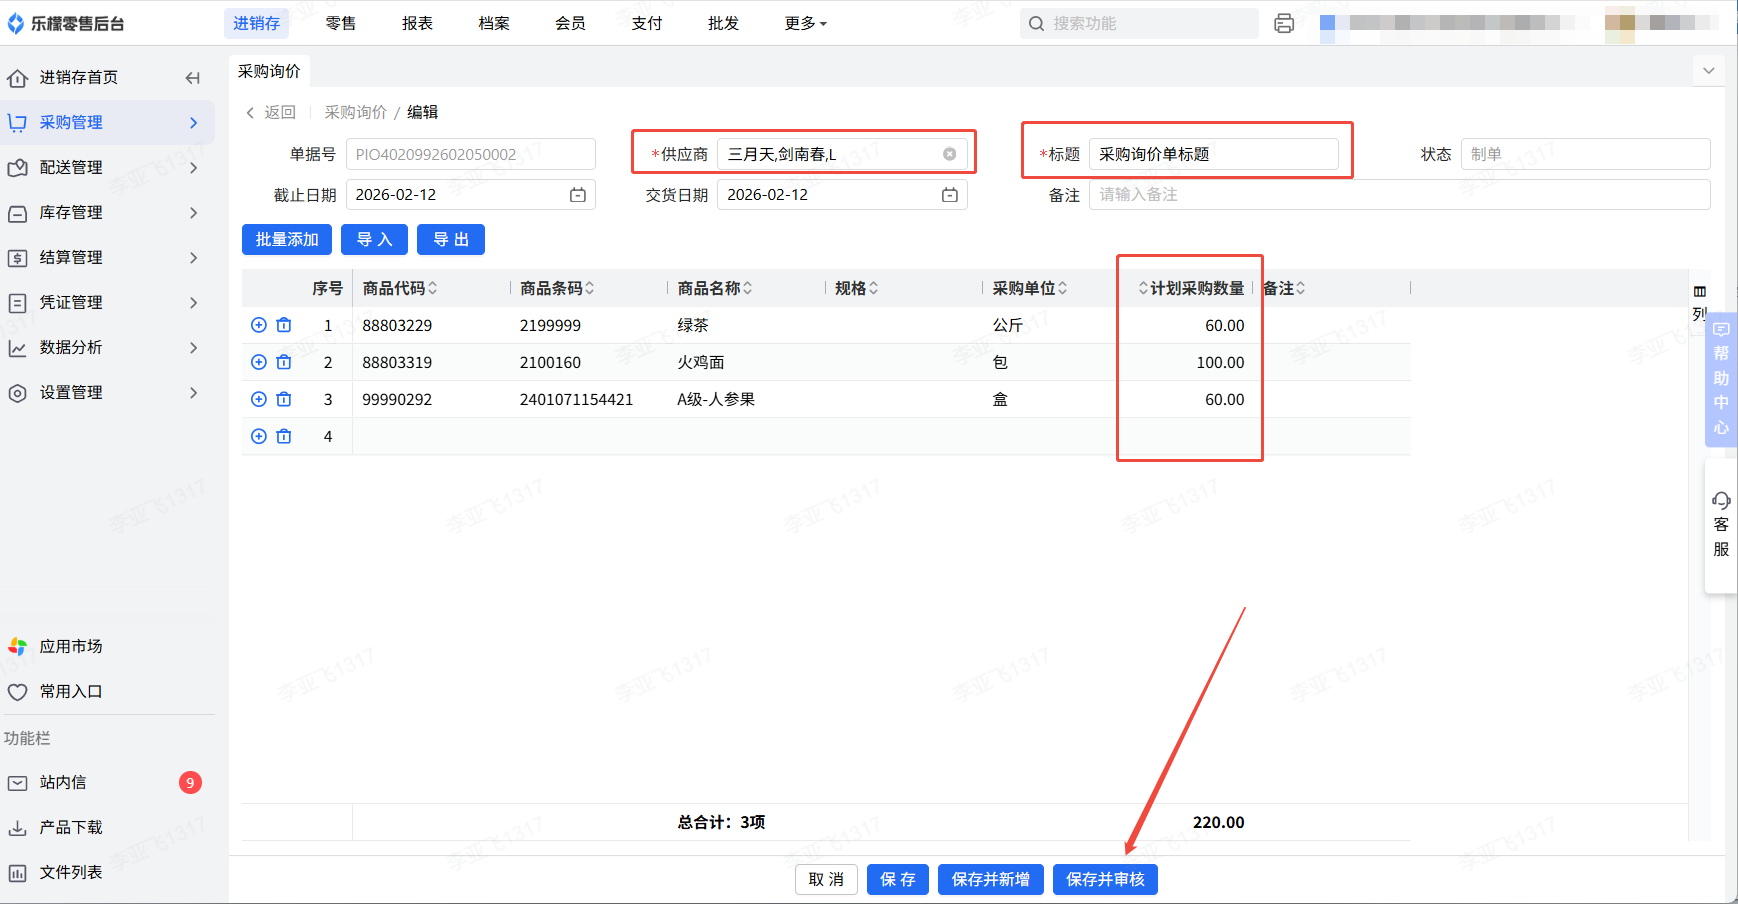Click the 标题 input field
Image resolution: width=1738 pixels, height=904 pixels.
(1213, 154)
